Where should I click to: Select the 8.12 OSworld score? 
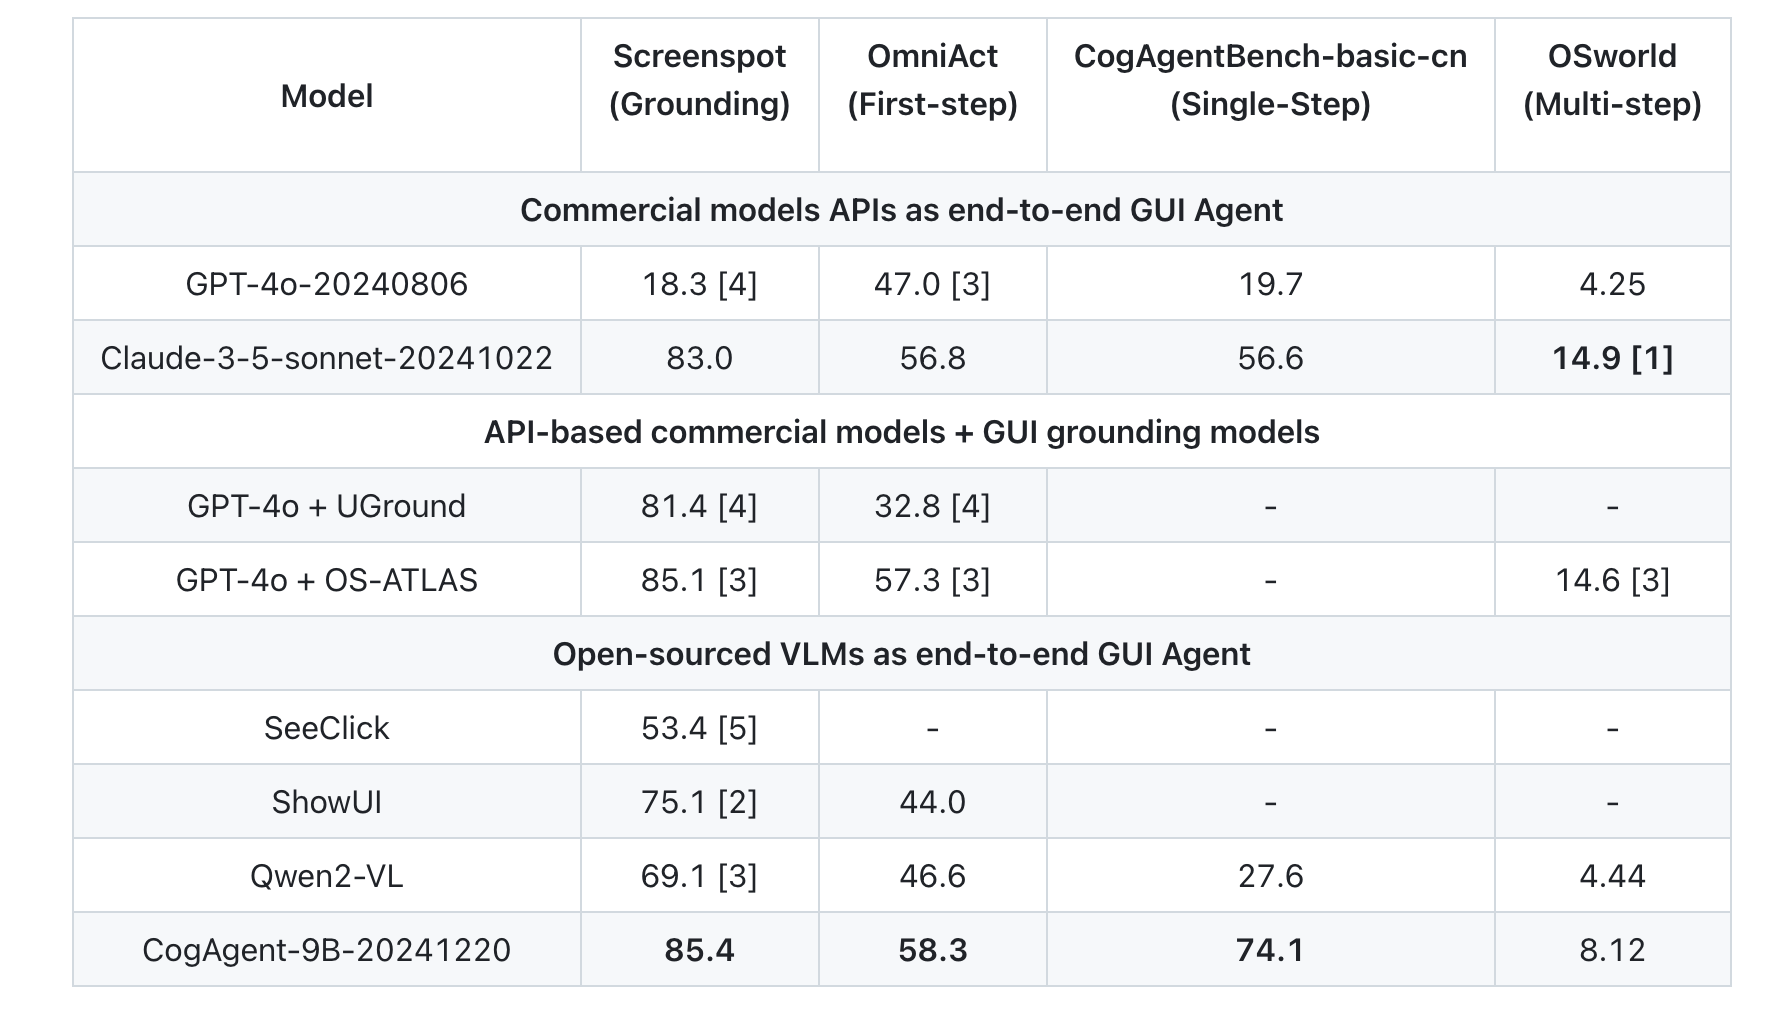(1612, 950)
